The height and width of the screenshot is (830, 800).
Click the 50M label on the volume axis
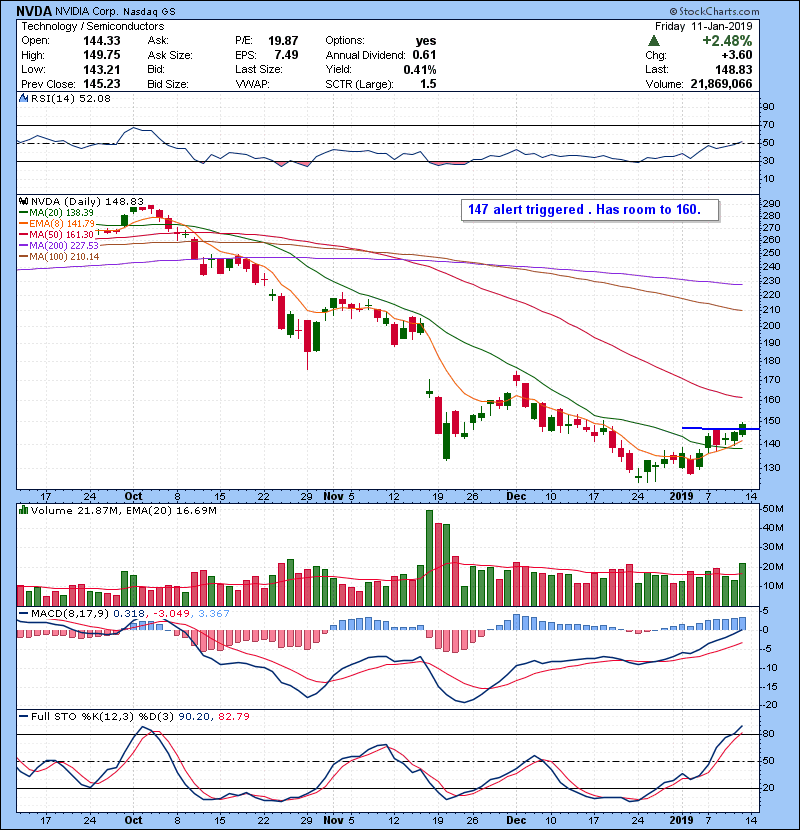[773, 509]
